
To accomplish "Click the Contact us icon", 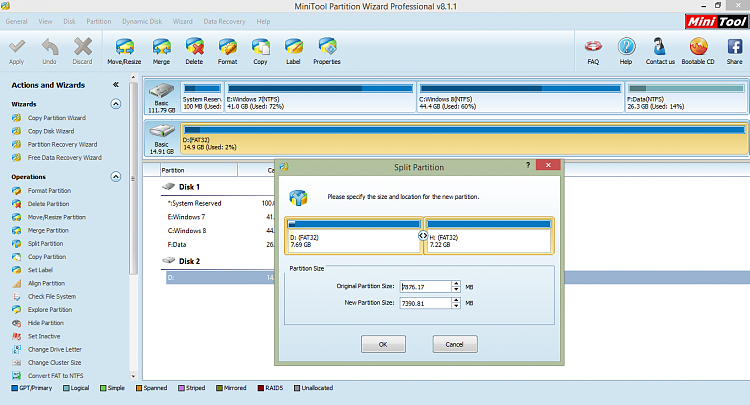I will point(660,47).
